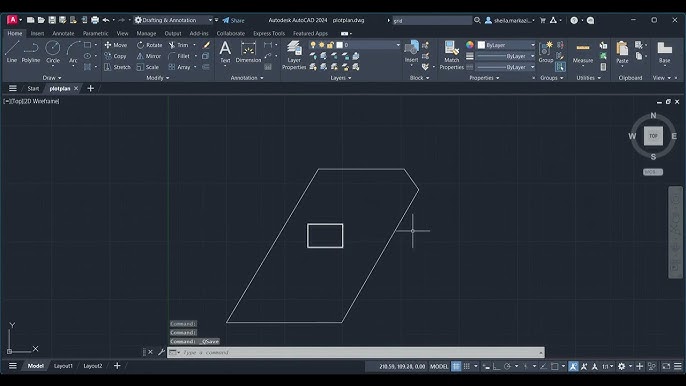The height and width of the screenshot is (386, 686).
Task: Activate the Polyline tool
Action: click(31, 52)
